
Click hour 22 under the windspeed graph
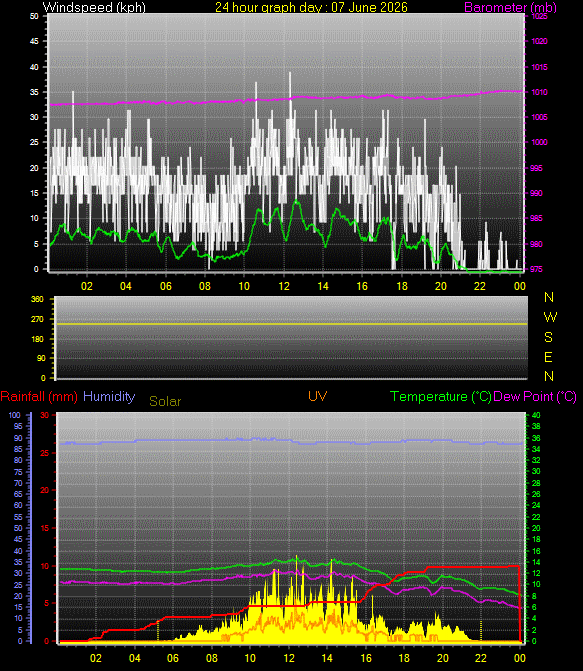coord(480,286)
